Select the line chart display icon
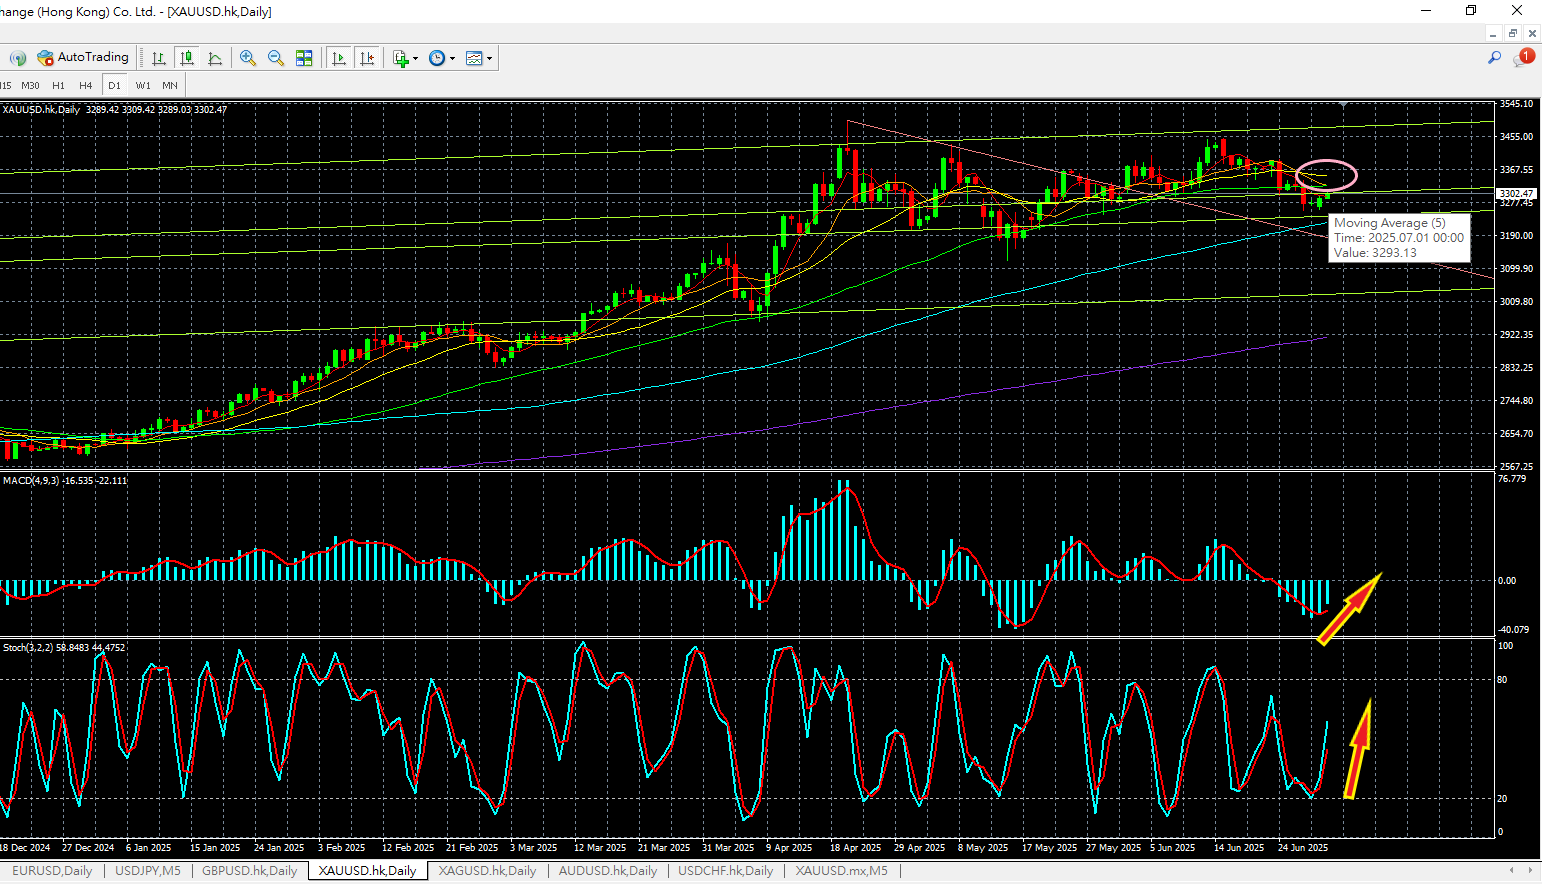This screenshot has height=884, width=1542. click(x=215, y=58)
